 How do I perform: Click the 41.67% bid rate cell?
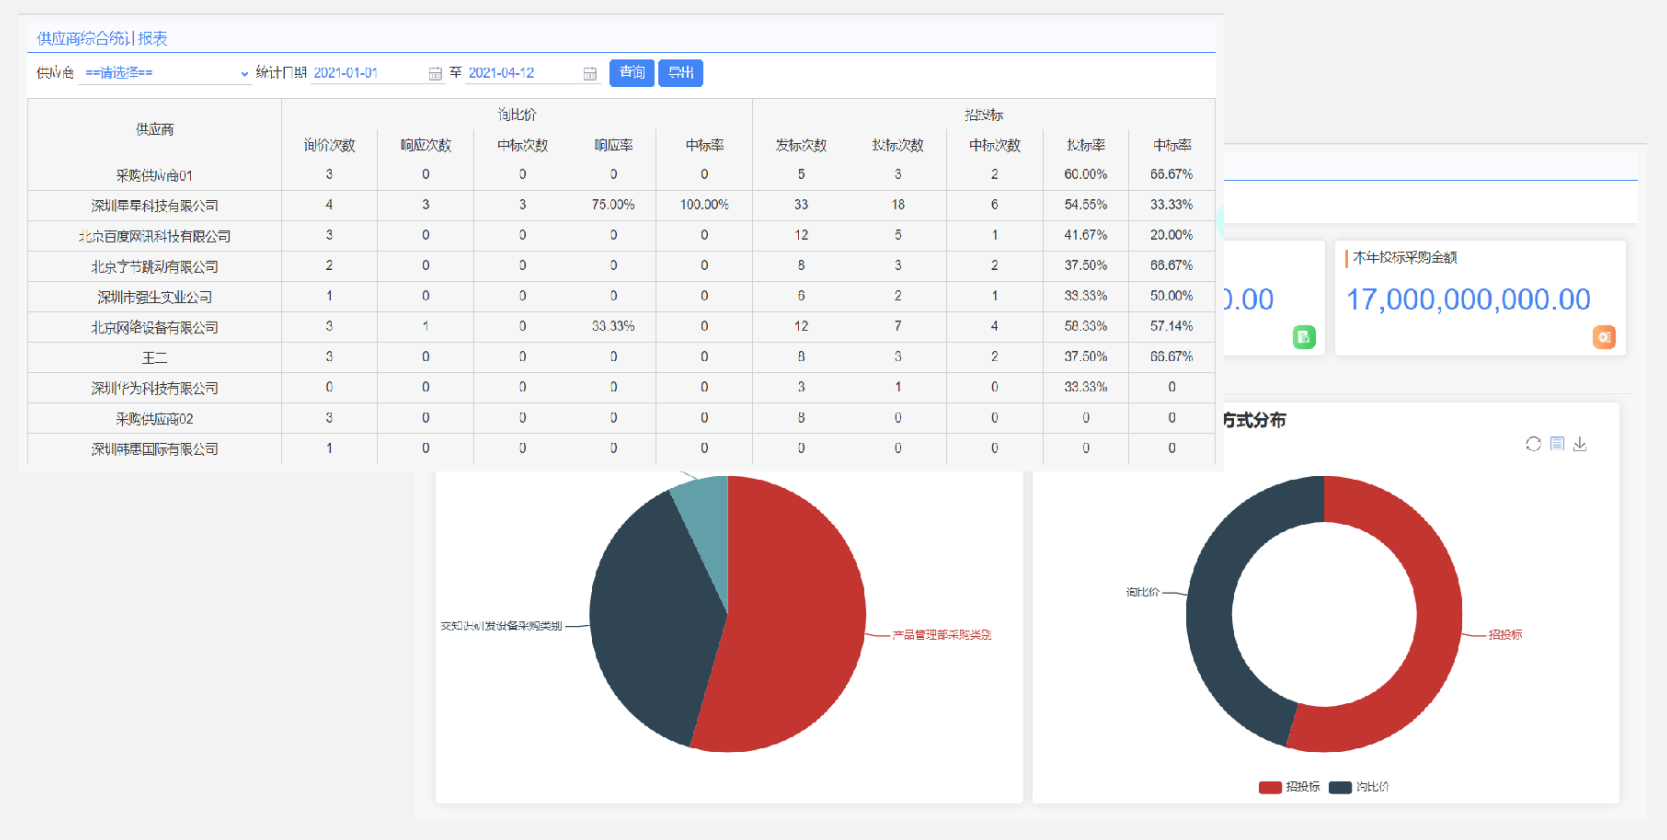[1086, 235]
